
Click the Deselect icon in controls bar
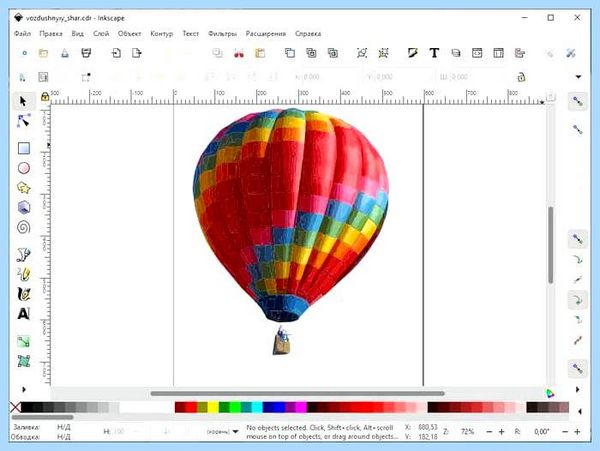86,77
